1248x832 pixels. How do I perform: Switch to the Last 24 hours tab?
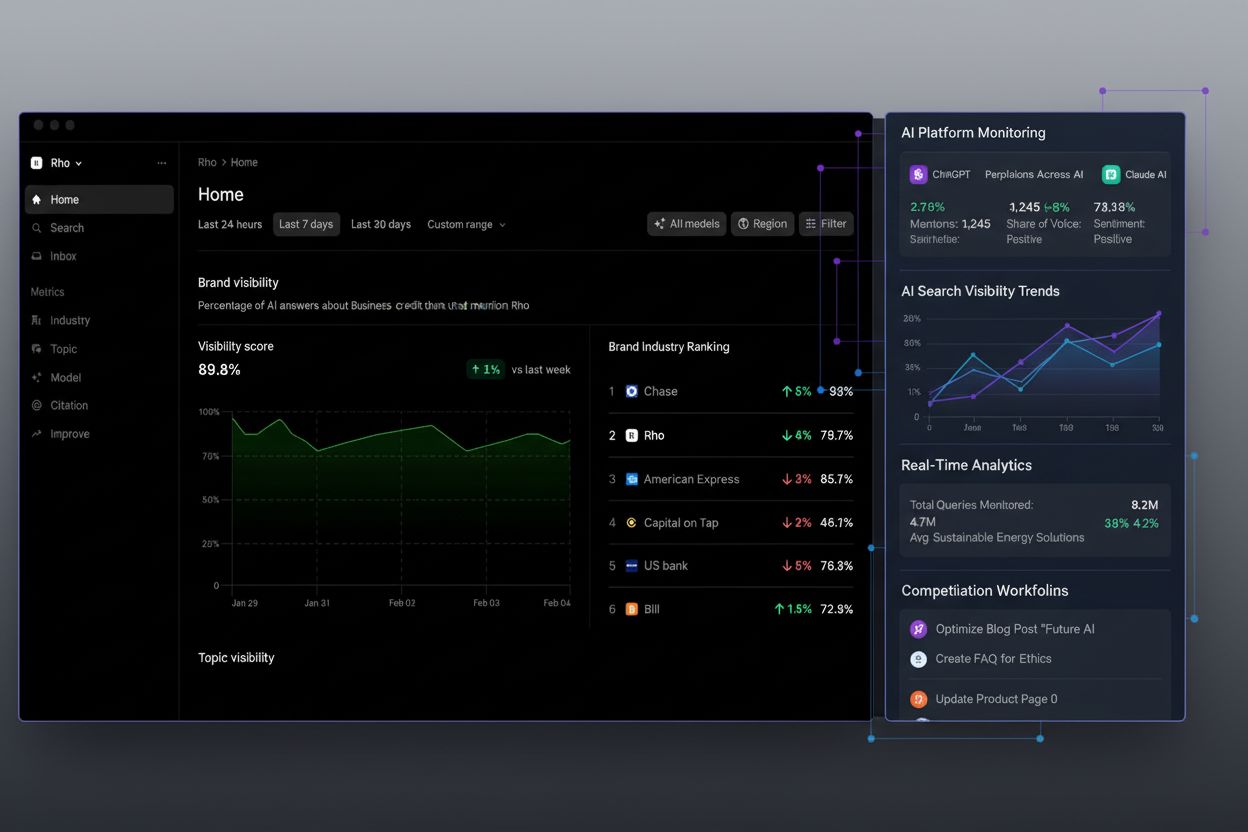point(229,224)
